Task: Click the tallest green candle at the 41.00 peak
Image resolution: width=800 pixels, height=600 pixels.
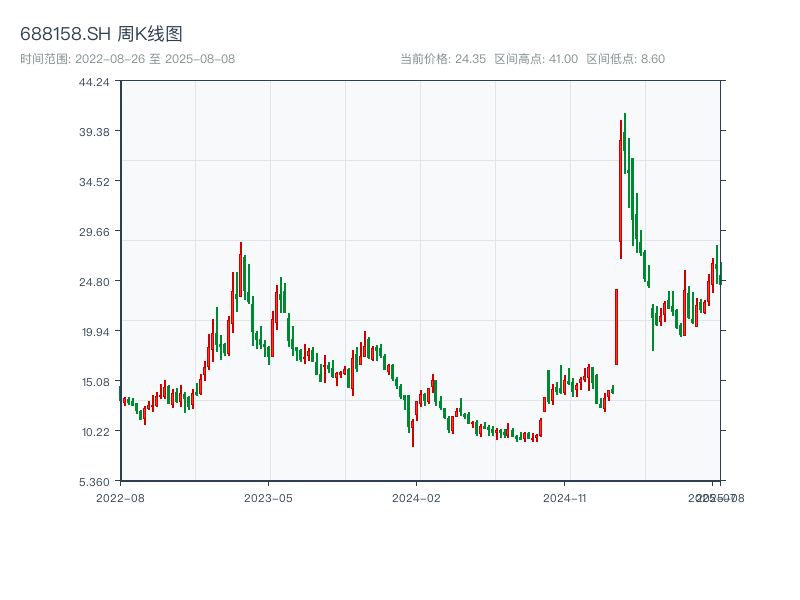Action: pyautogui.click(x=624, y=143)
